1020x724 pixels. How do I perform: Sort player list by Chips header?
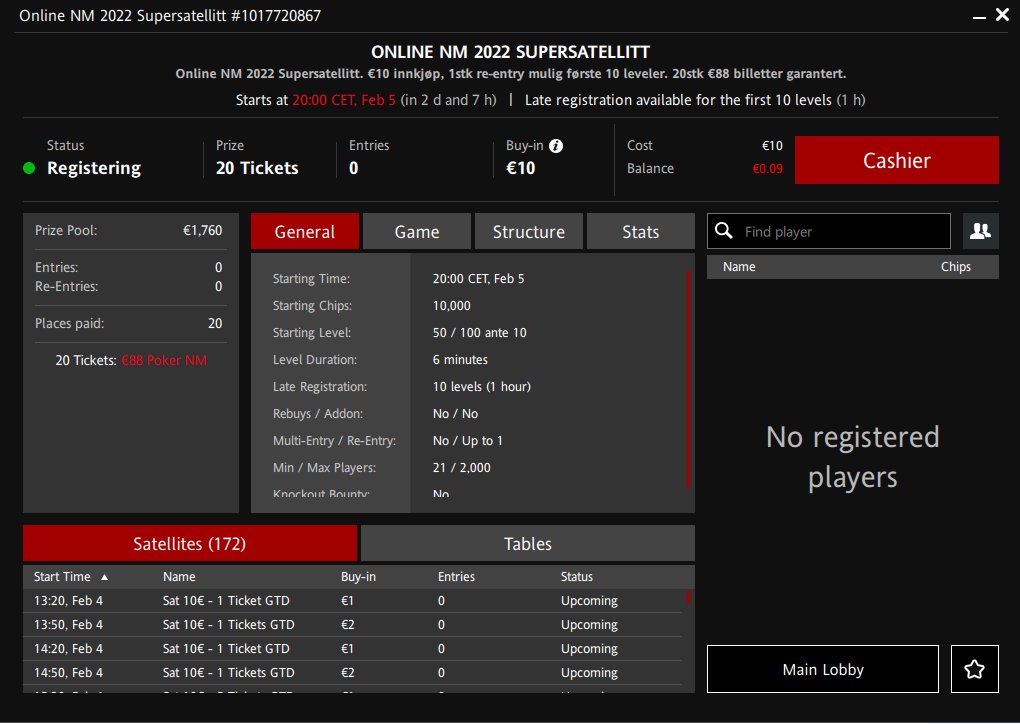(956, 267)
